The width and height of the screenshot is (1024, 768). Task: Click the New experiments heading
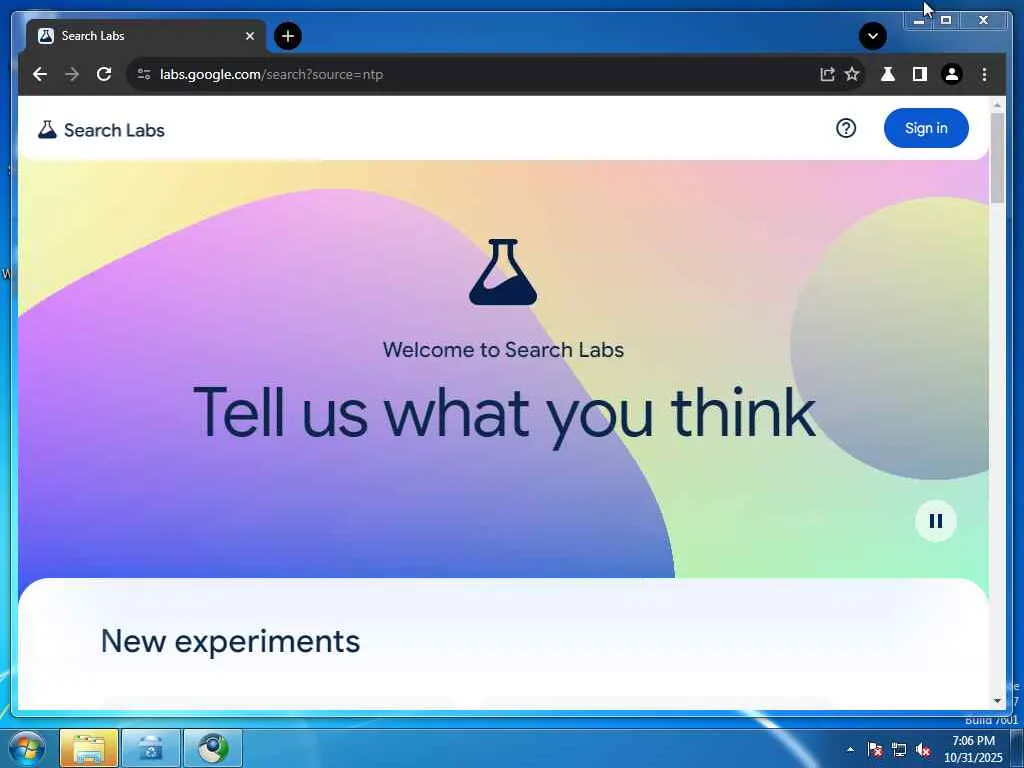[x=230, y=641]
